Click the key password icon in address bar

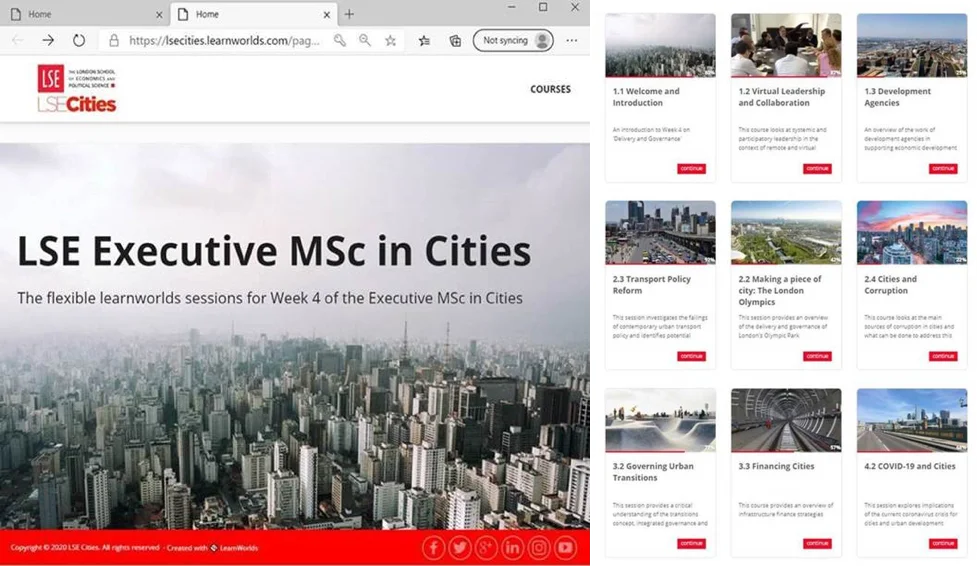[x=340, y=41]
